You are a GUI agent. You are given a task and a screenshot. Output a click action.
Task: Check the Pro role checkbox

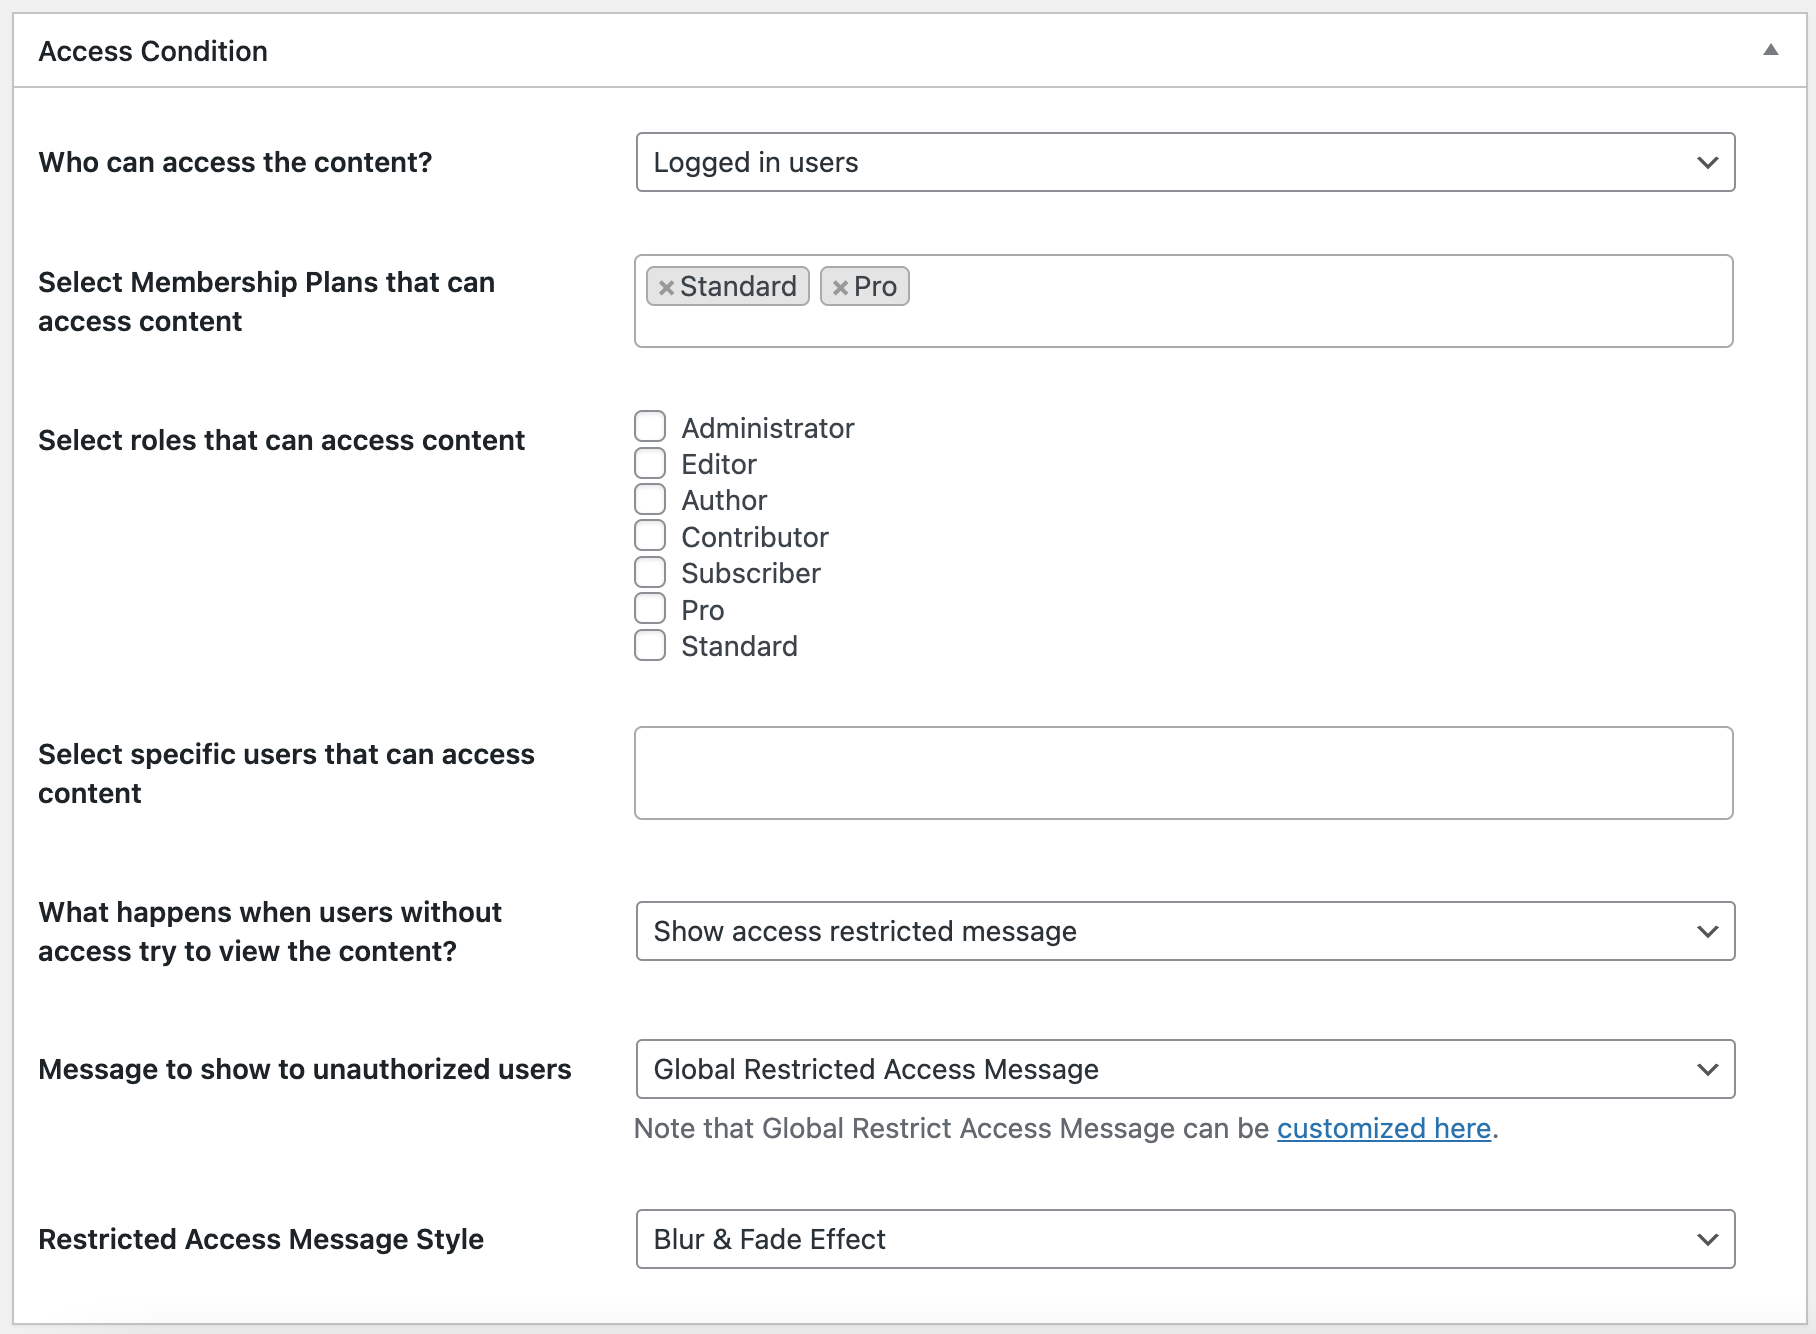click(x=650, y=608)
